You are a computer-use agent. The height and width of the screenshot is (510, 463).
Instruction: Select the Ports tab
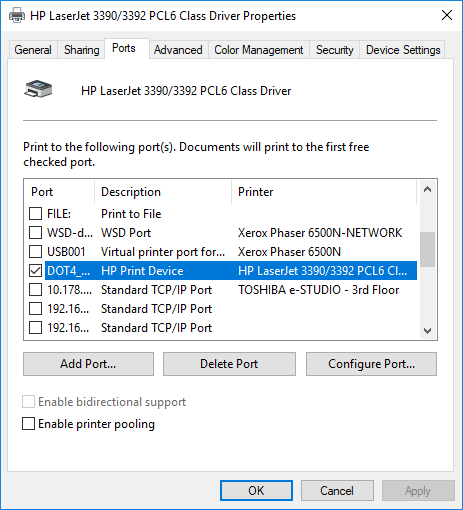pyautogui.click(x=127, y=49)
